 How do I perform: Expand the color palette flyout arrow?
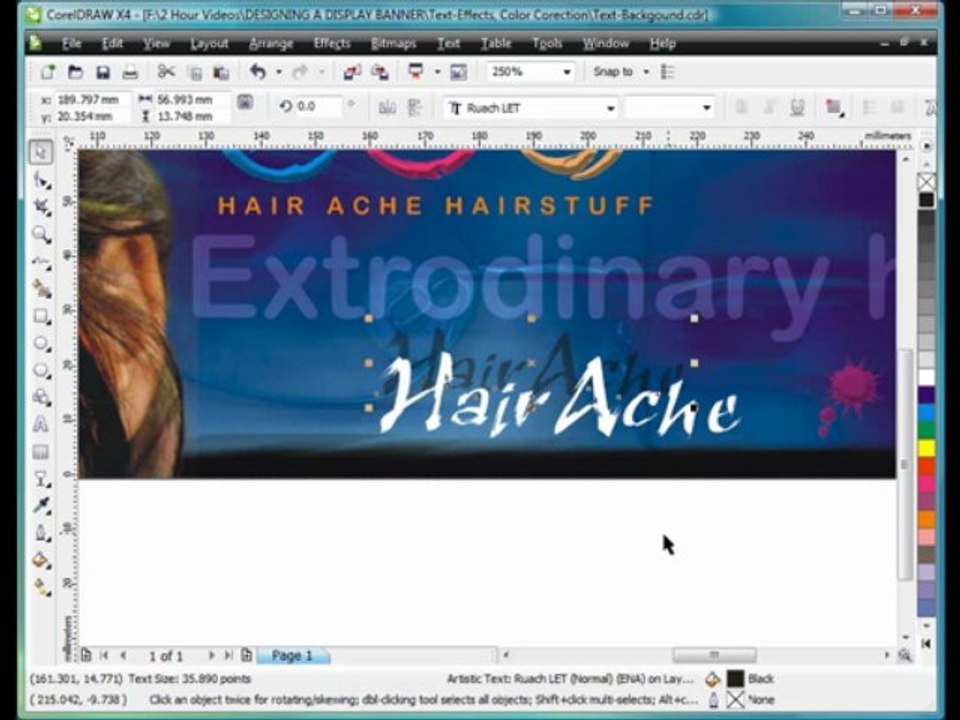tap(926, 643)
